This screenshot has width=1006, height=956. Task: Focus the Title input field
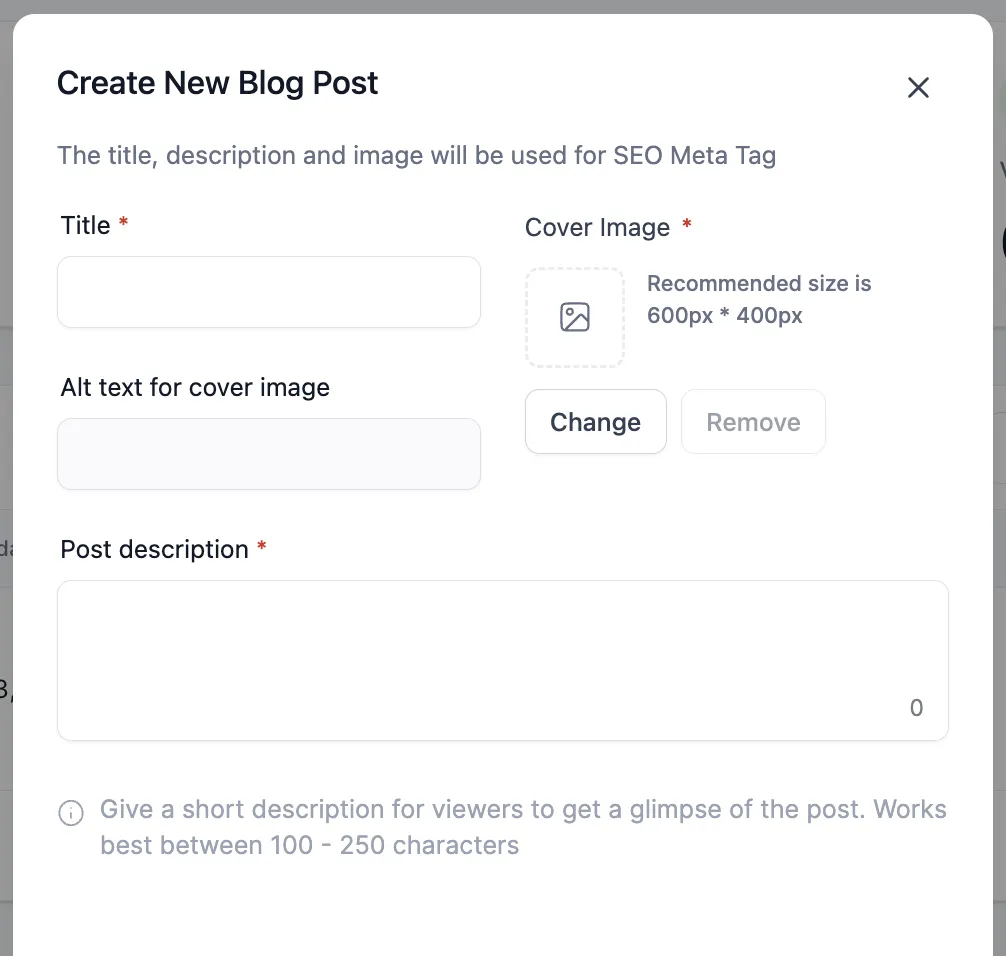[x=269, y=292]
